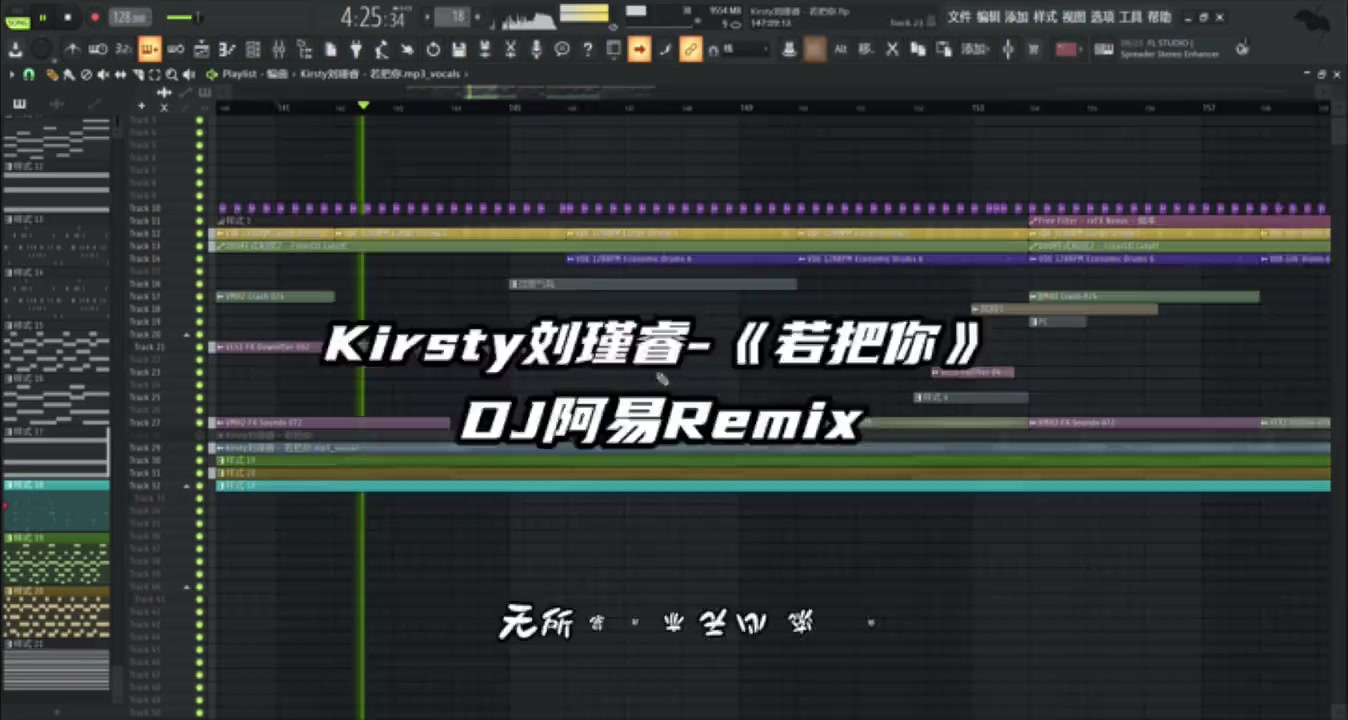Screen dimensions: 1348x720
Task: Toggle SONG/PAT mode switch
Action: tap(17, 20)
